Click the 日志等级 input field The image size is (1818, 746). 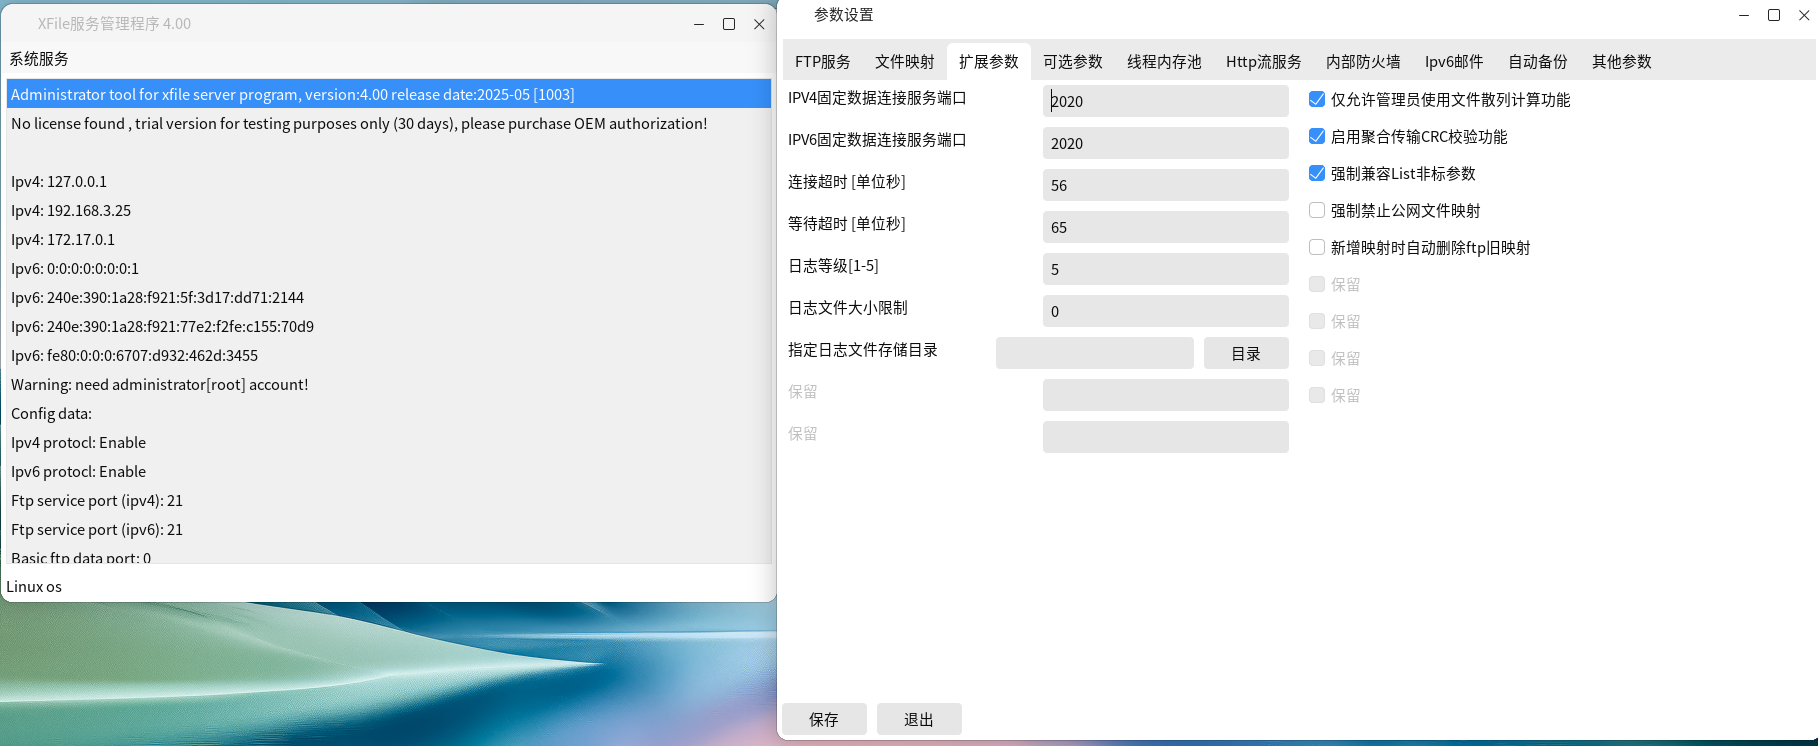[1165, 269]
